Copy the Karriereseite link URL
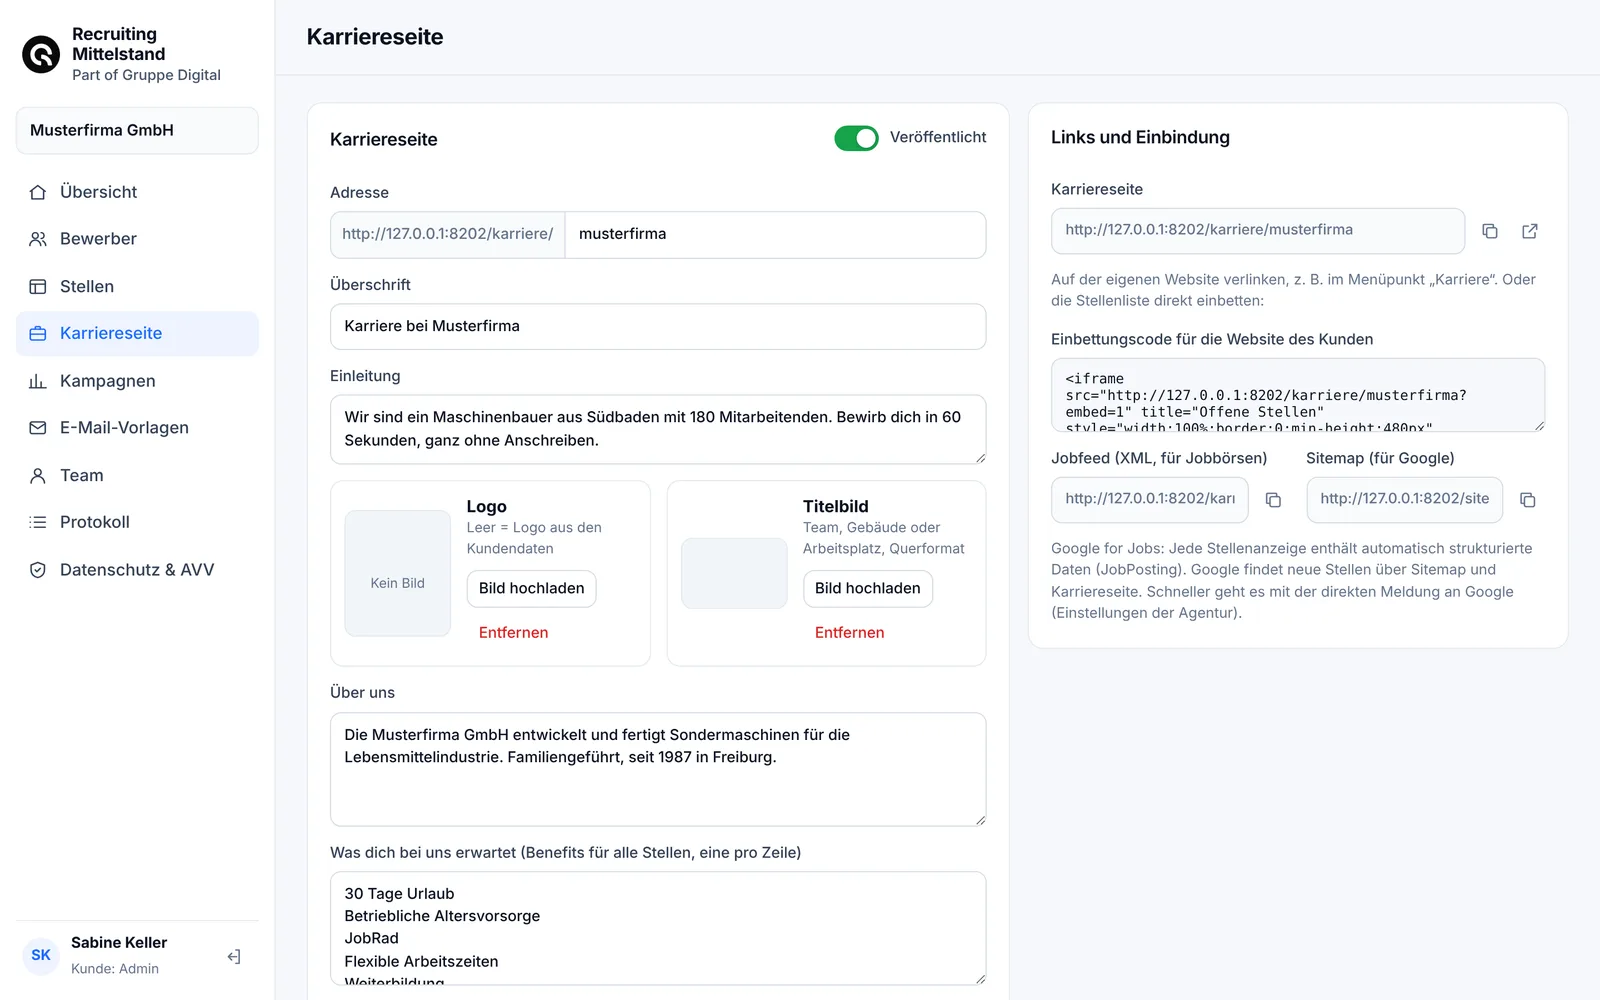 pyautogui.click(x=1490, y=231)
